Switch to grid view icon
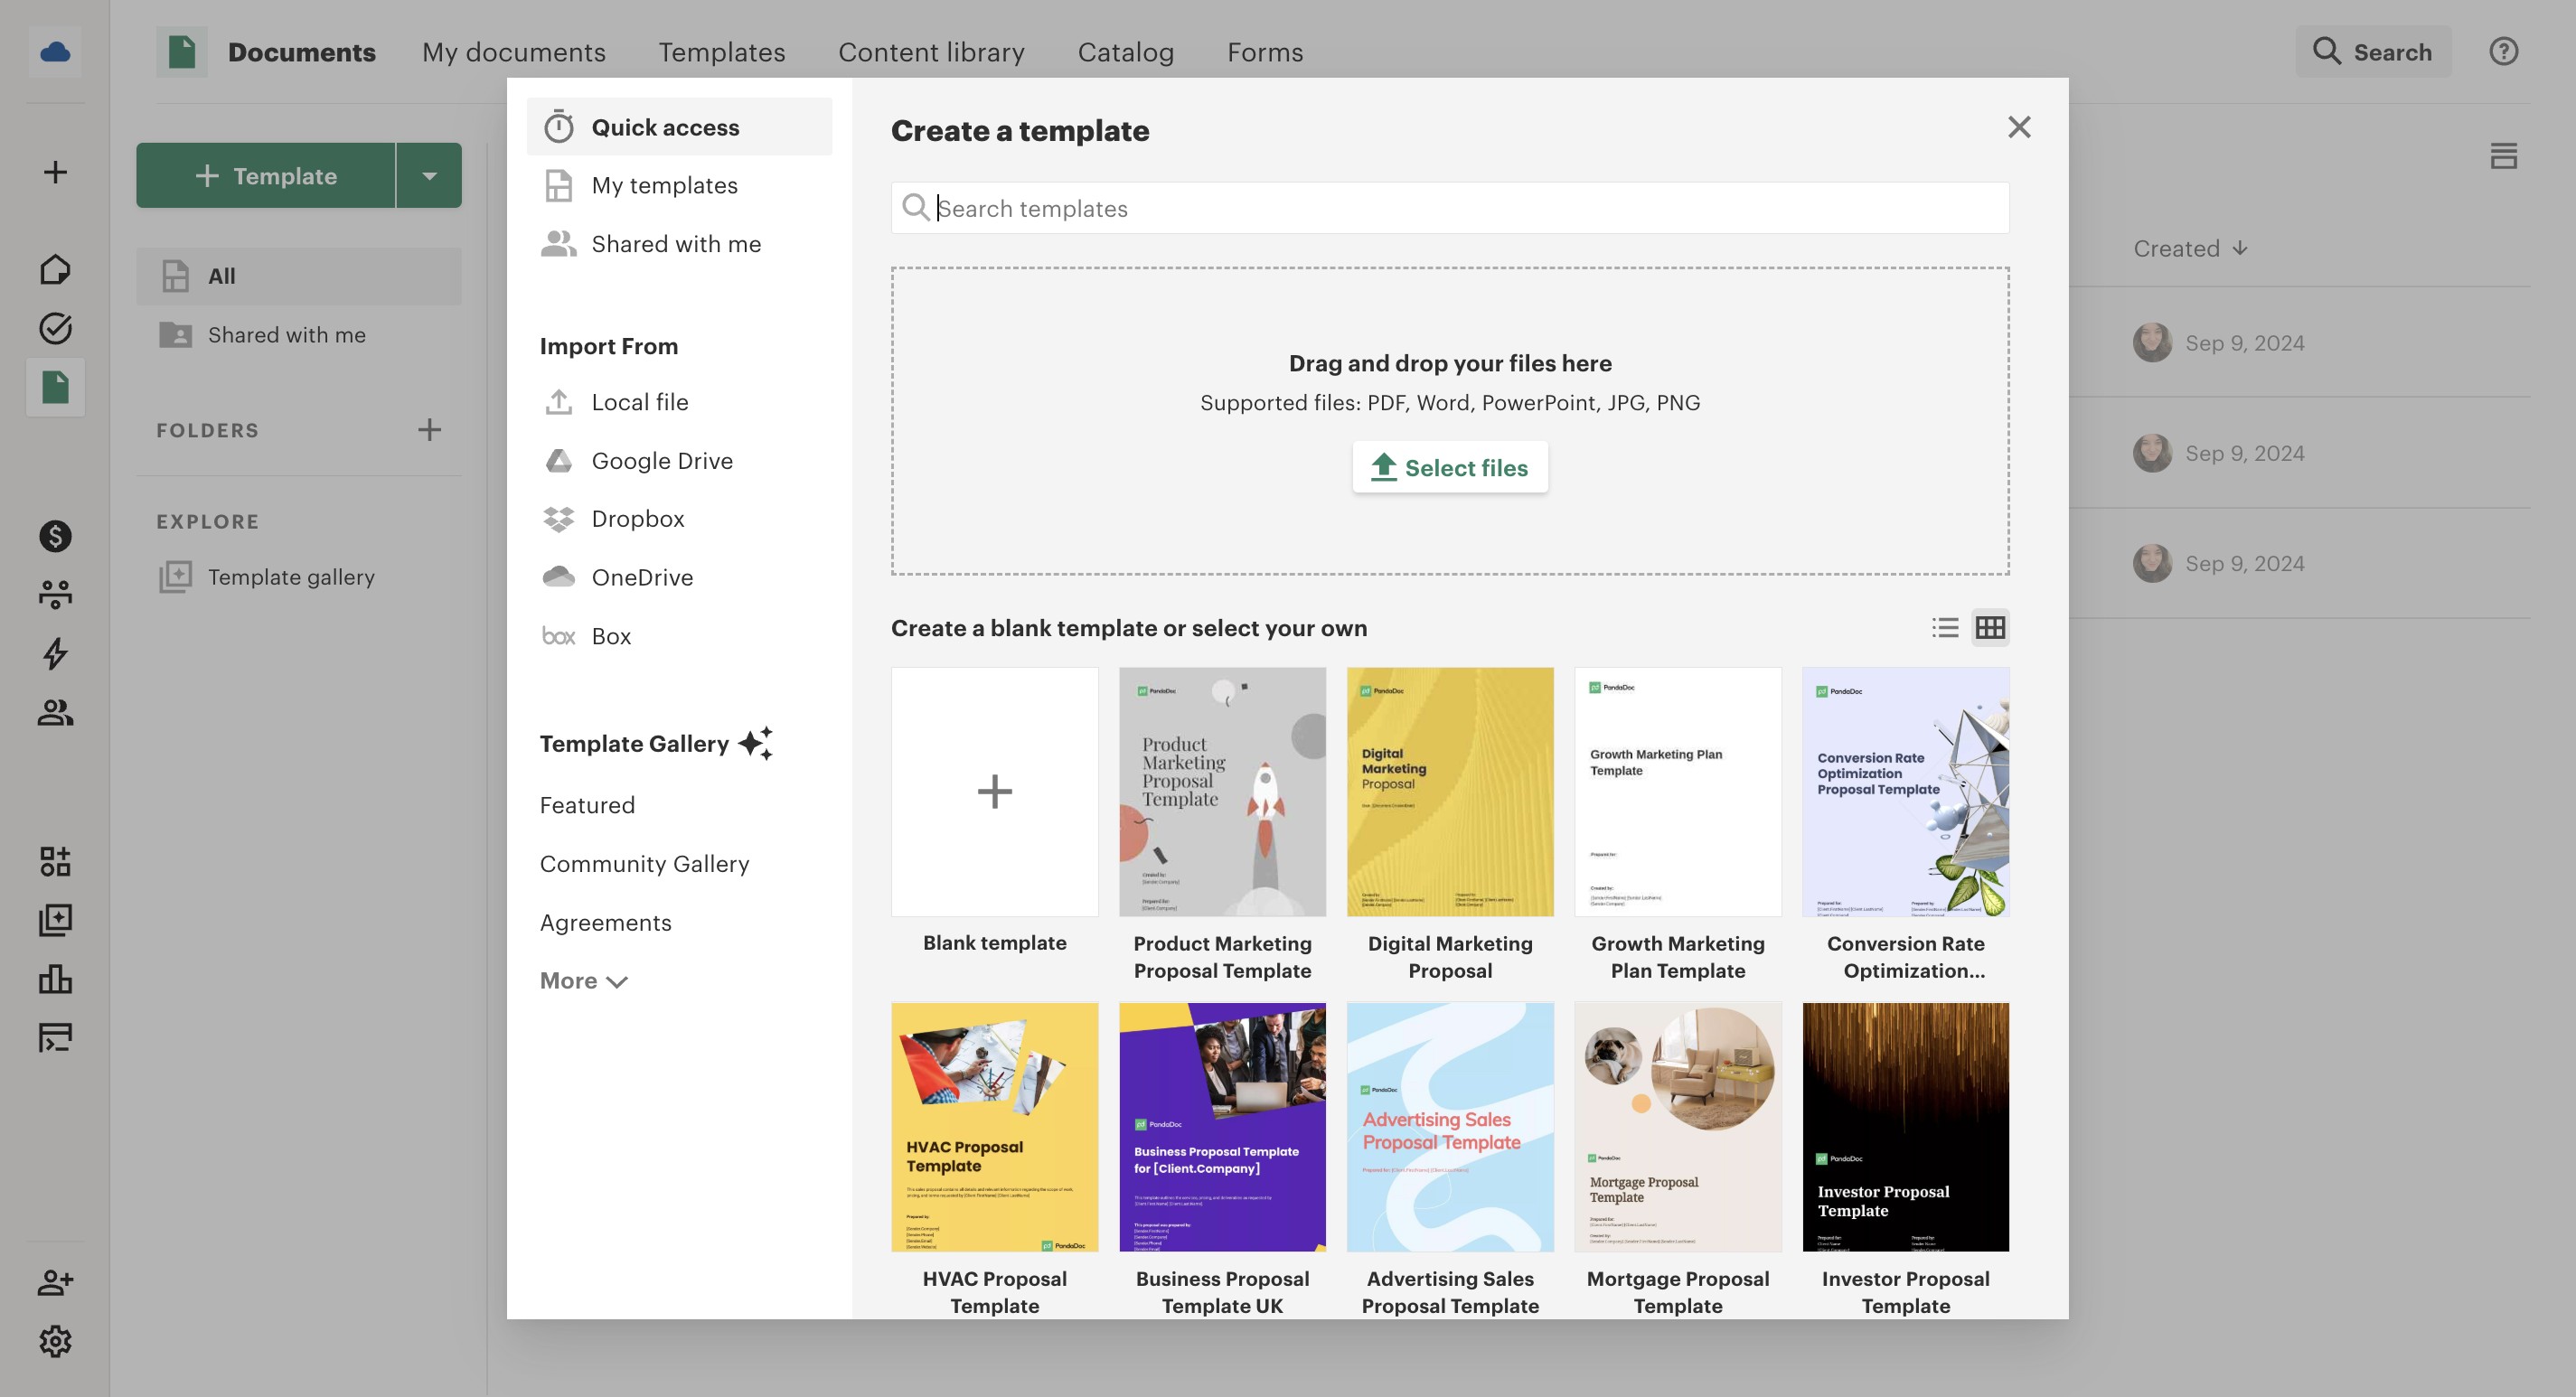The width and height of the screenshot is (2576, 1397). pyautogui.click(x=1990, y=628)
